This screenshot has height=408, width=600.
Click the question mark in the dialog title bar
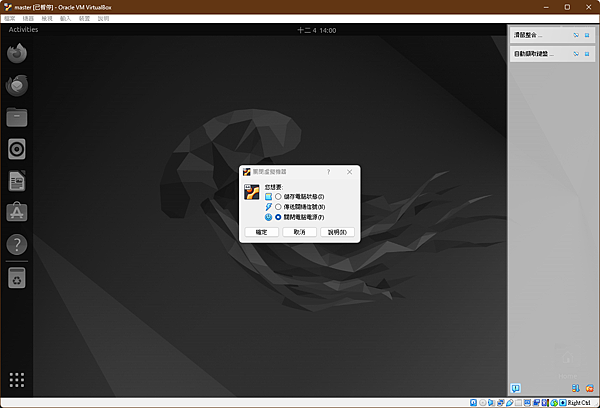tap(328, 172)
